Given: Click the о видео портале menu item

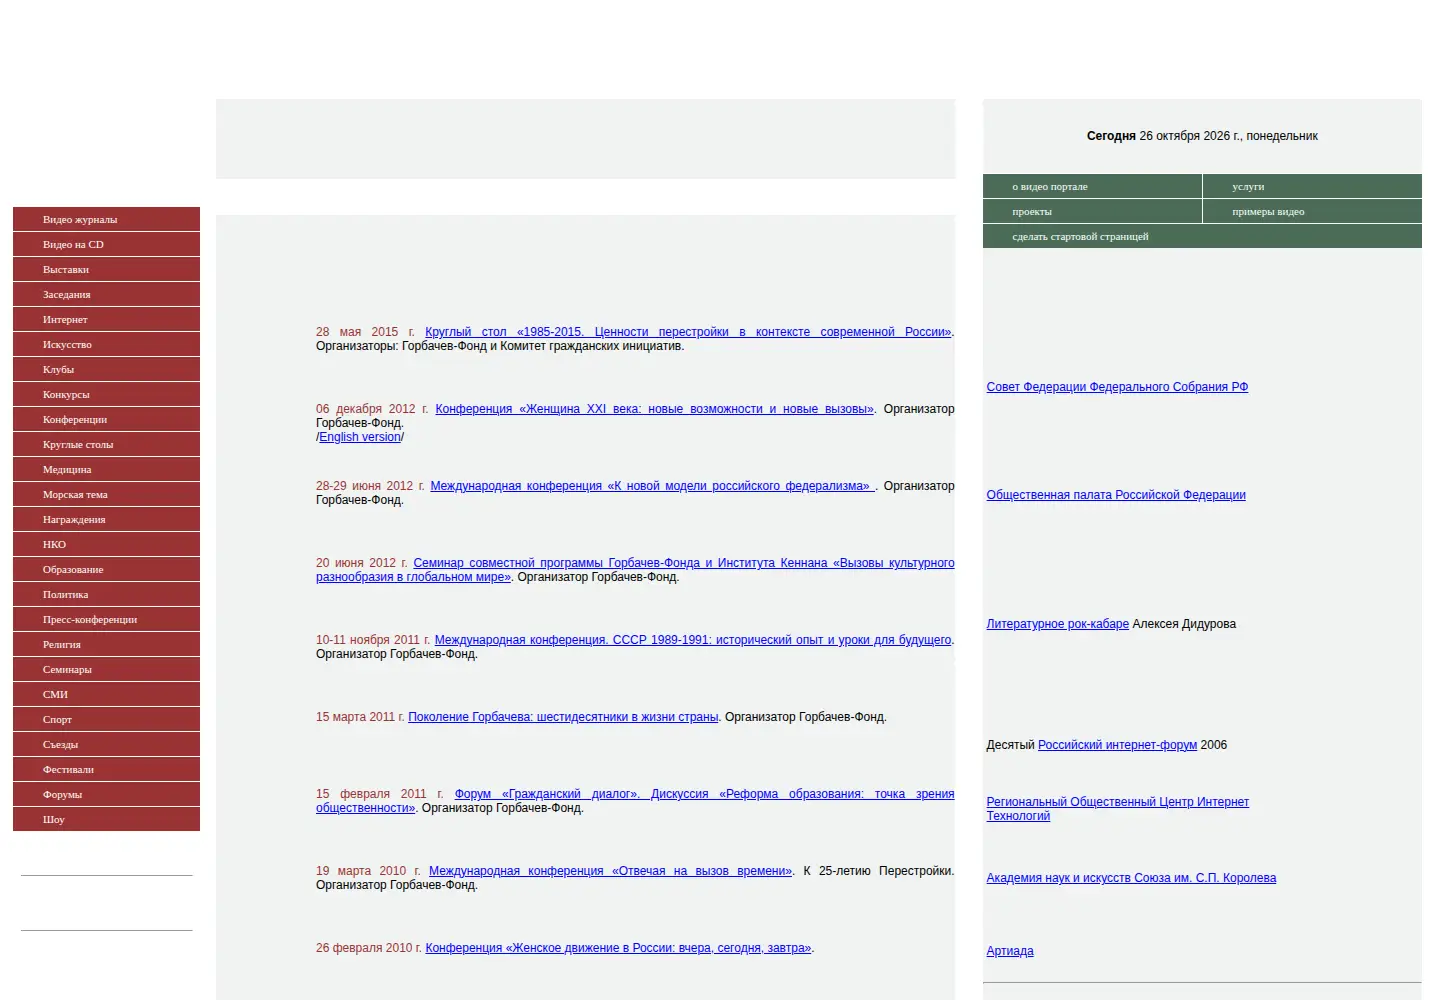Looking at the screenshot, I should click(1092, 186).
